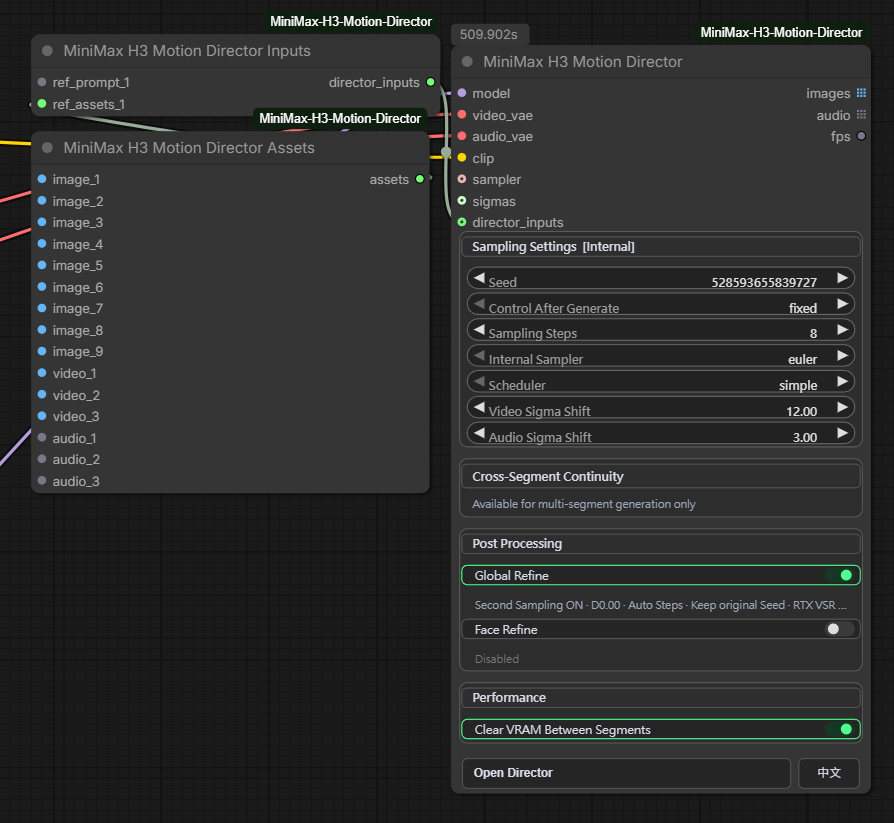Click the fps output socket

[x=861, y=136]
